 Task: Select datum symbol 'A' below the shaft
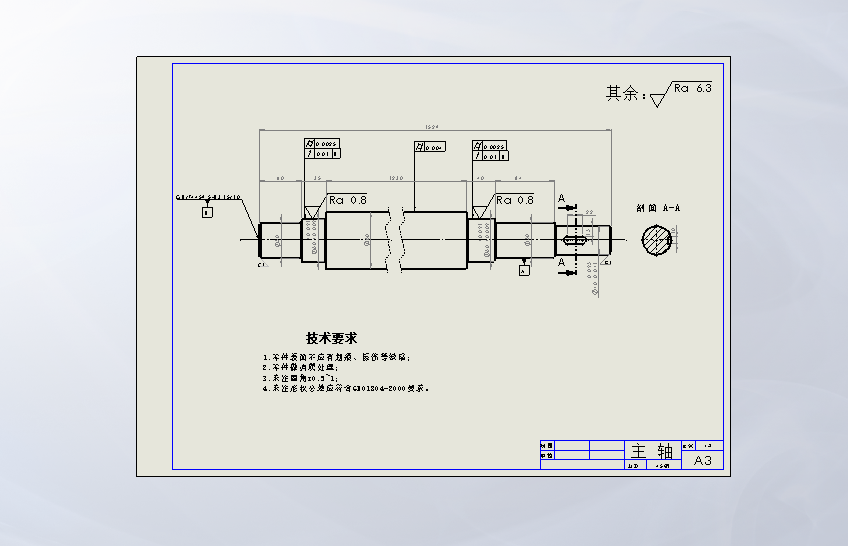[x=524, y=271]
